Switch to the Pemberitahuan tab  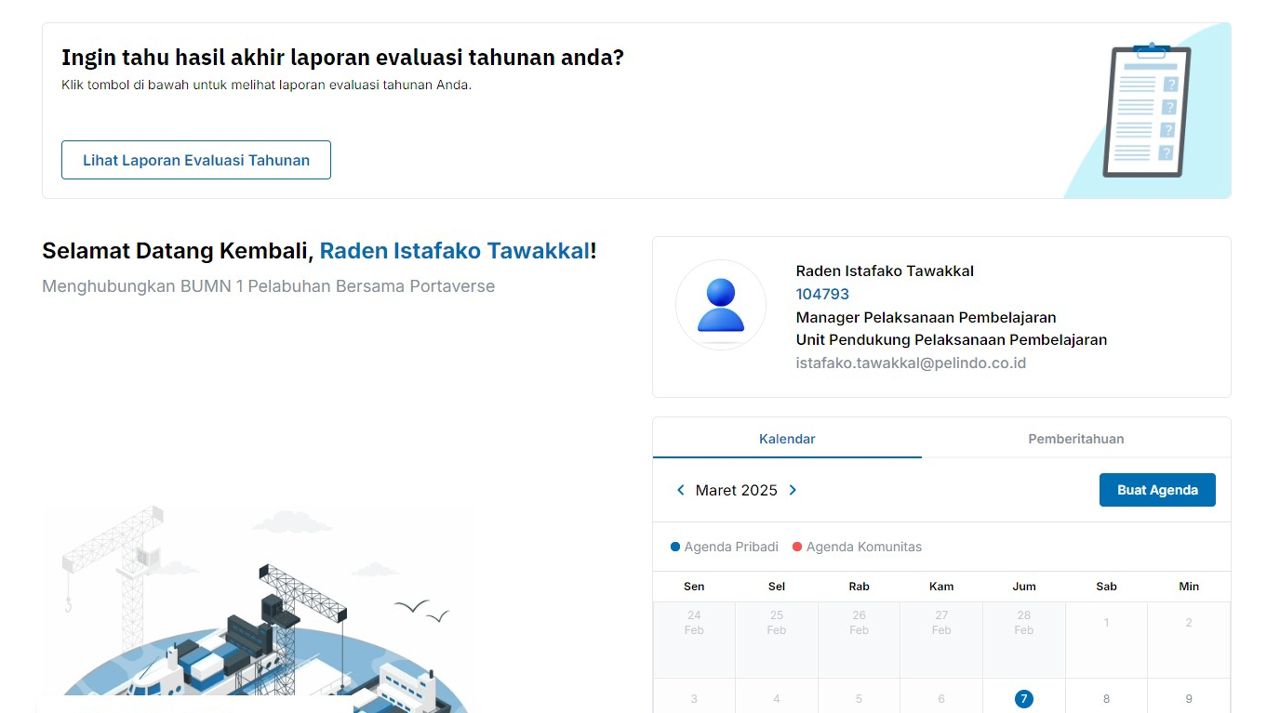tap(1076, 439)
